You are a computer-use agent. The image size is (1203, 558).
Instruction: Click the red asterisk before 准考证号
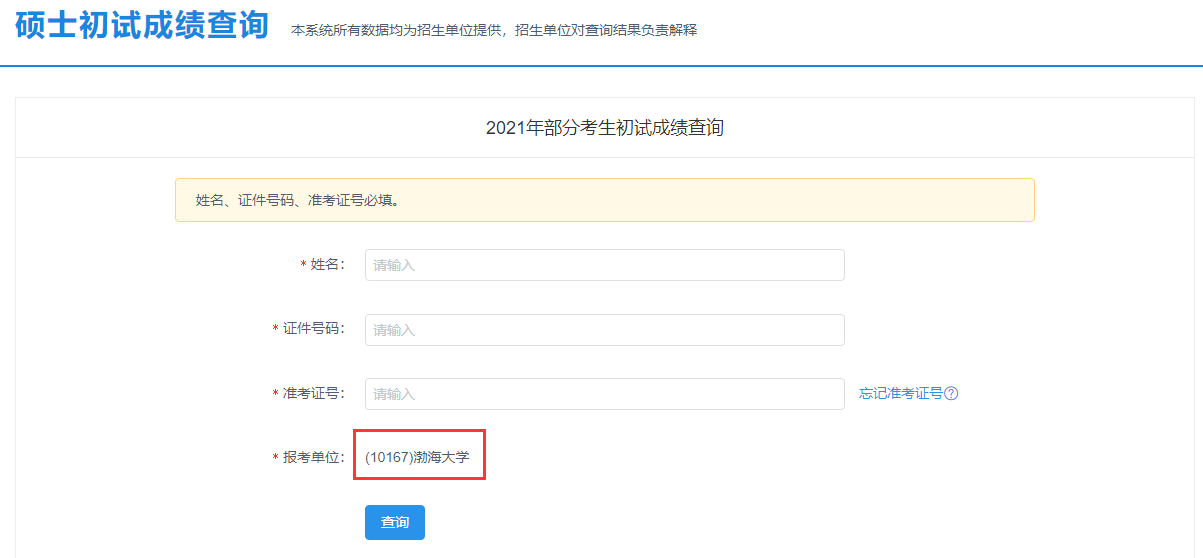point(275,395)
